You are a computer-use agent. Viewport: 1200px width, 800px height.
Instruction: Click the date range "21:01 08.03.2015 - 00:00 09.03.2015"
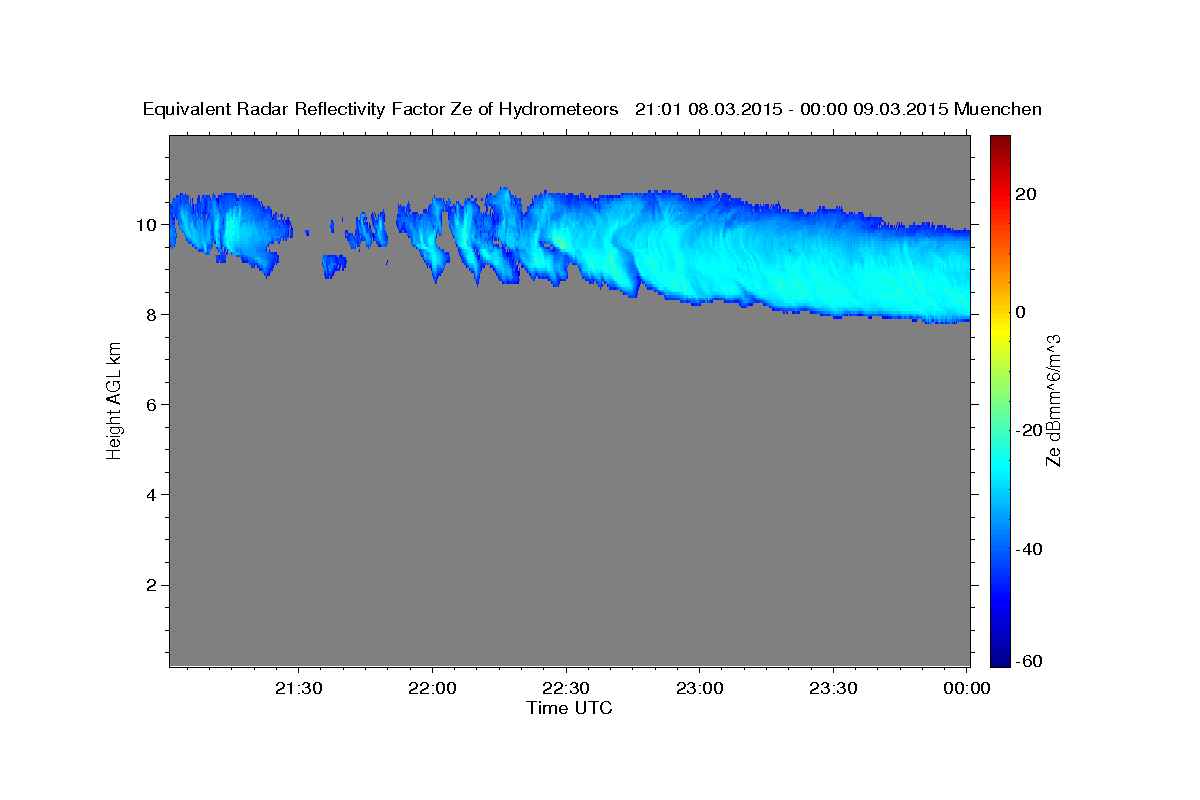pyautogui.click(x=792, y=110)
